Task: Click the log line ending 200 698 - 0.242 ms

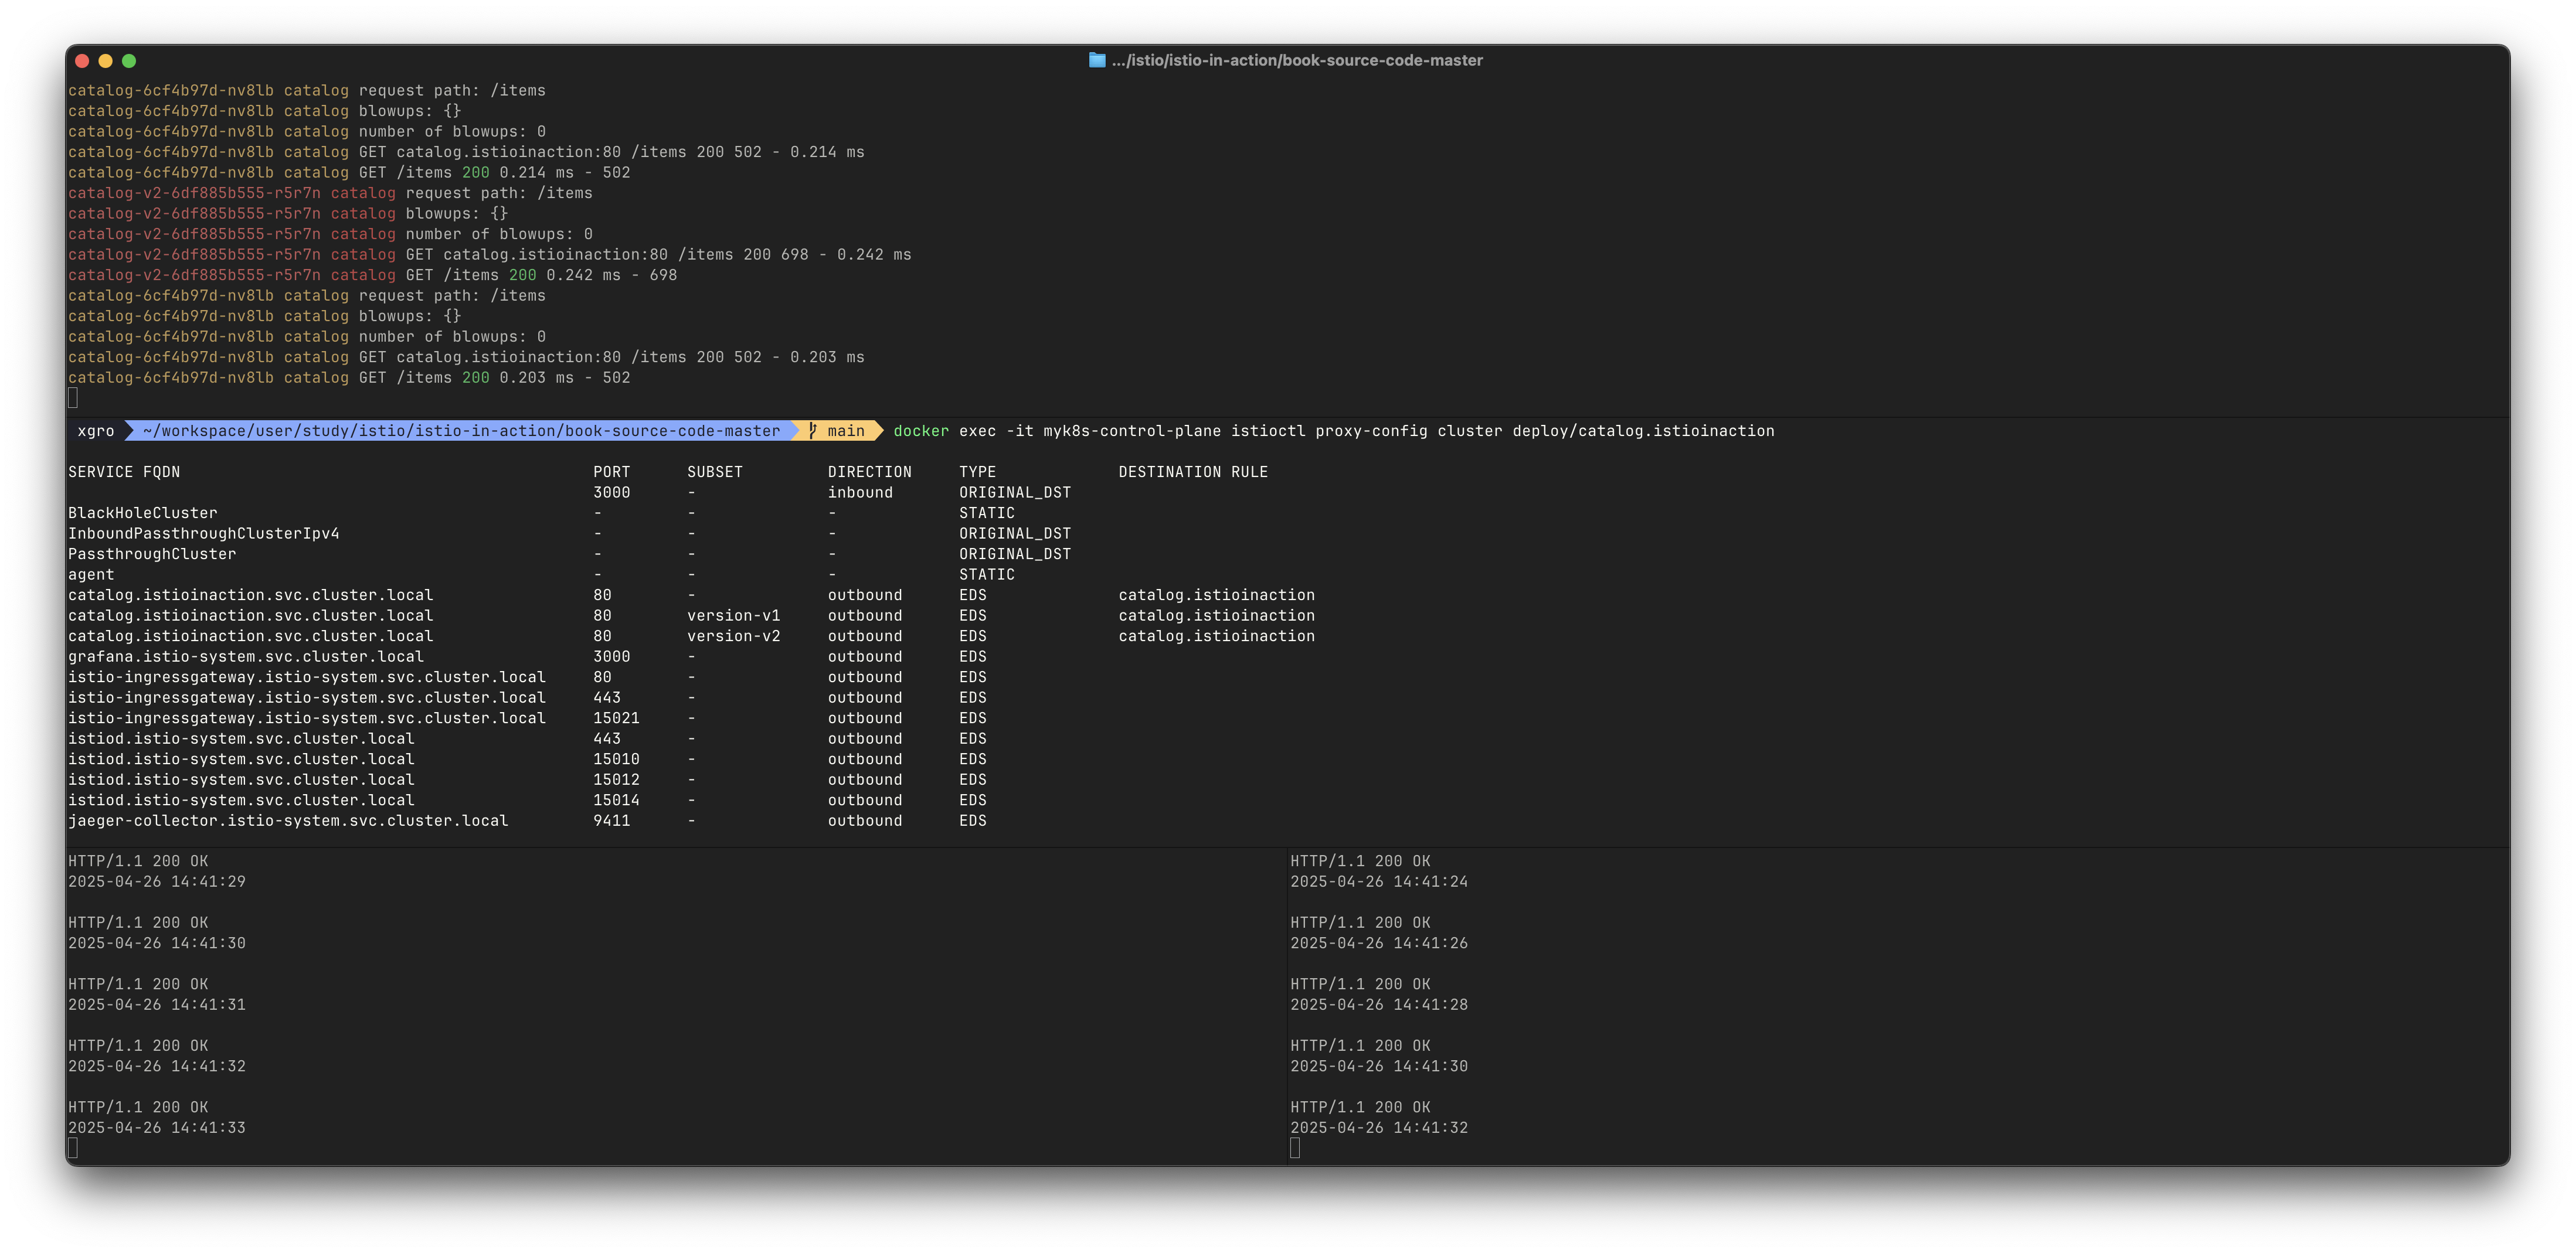Action: pyautogui.click(x=490, y=254)
